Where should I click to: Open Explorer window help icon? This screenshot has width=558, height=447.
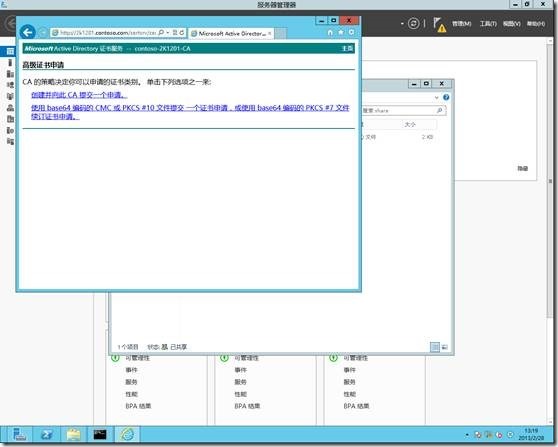[x=446, y=98]
